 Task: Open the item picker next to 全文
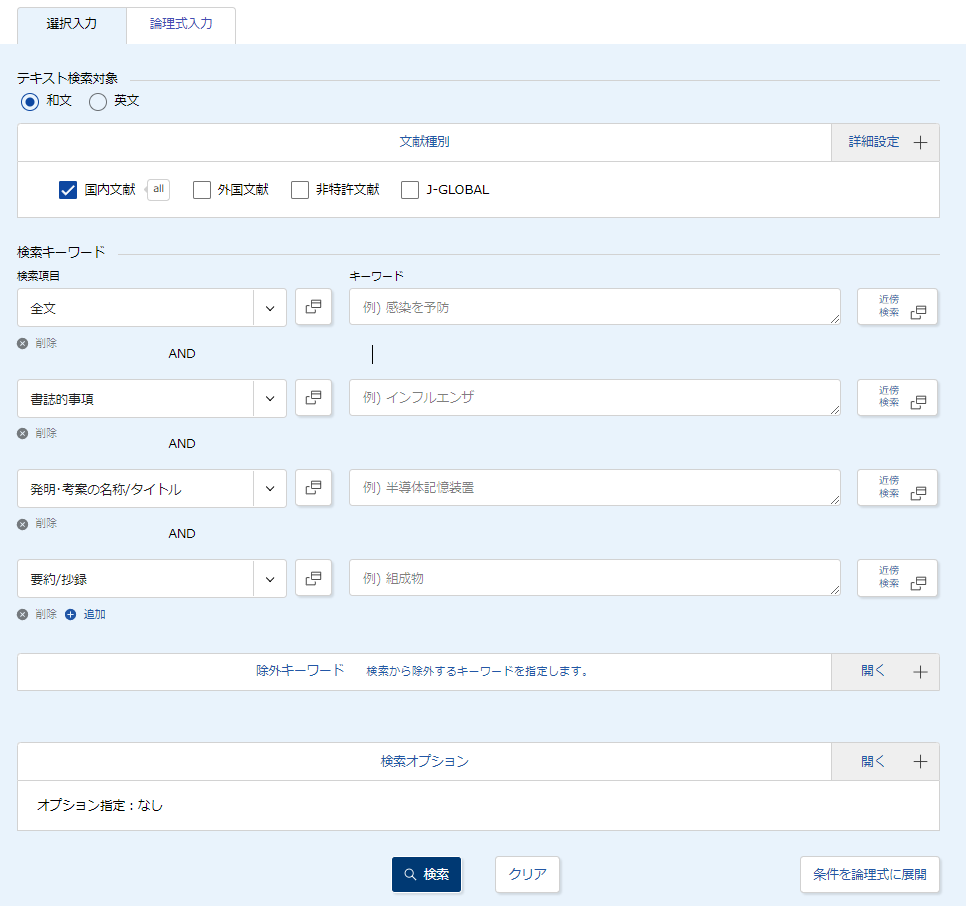(x=314, y=307)
